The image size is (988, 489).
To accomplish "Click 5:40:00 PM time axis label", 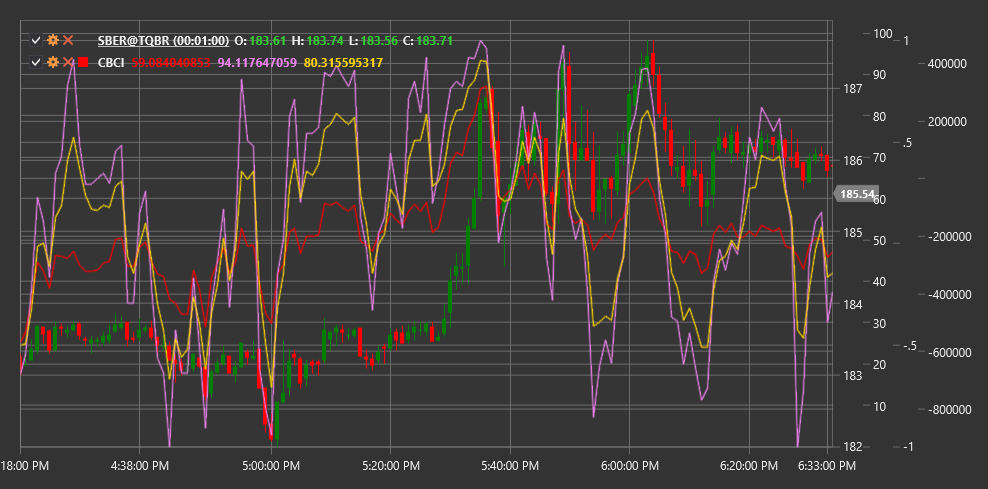I will (510, 466).
